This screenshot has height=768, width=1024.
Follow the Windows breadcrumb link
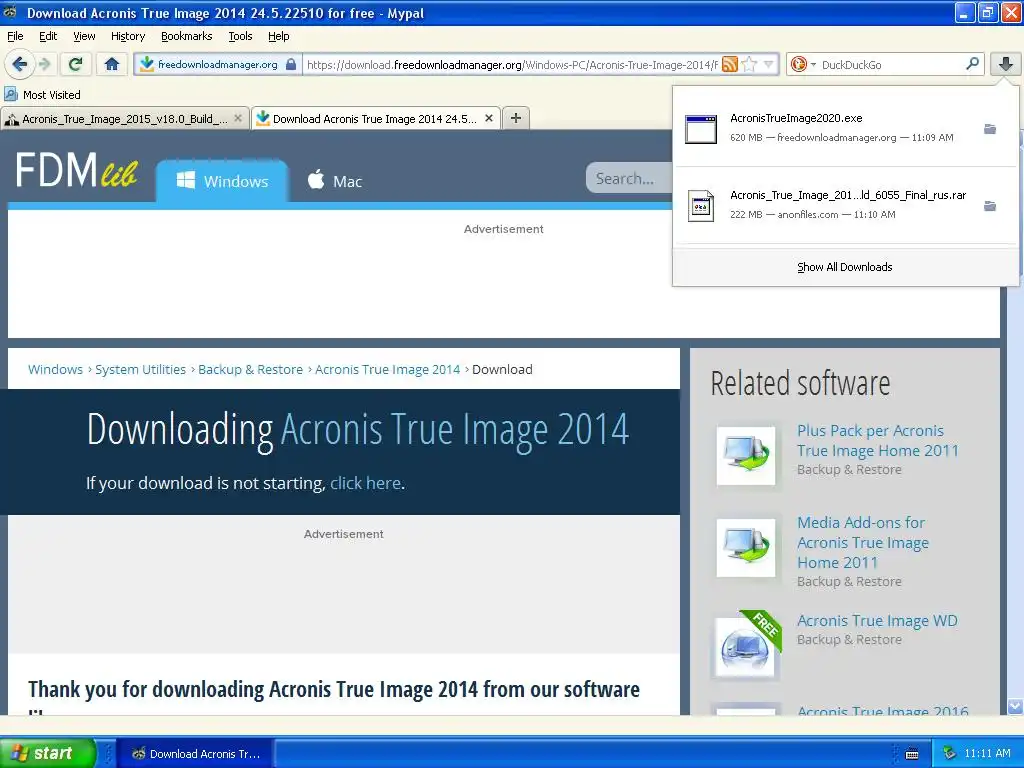click(x=56, y=370)
